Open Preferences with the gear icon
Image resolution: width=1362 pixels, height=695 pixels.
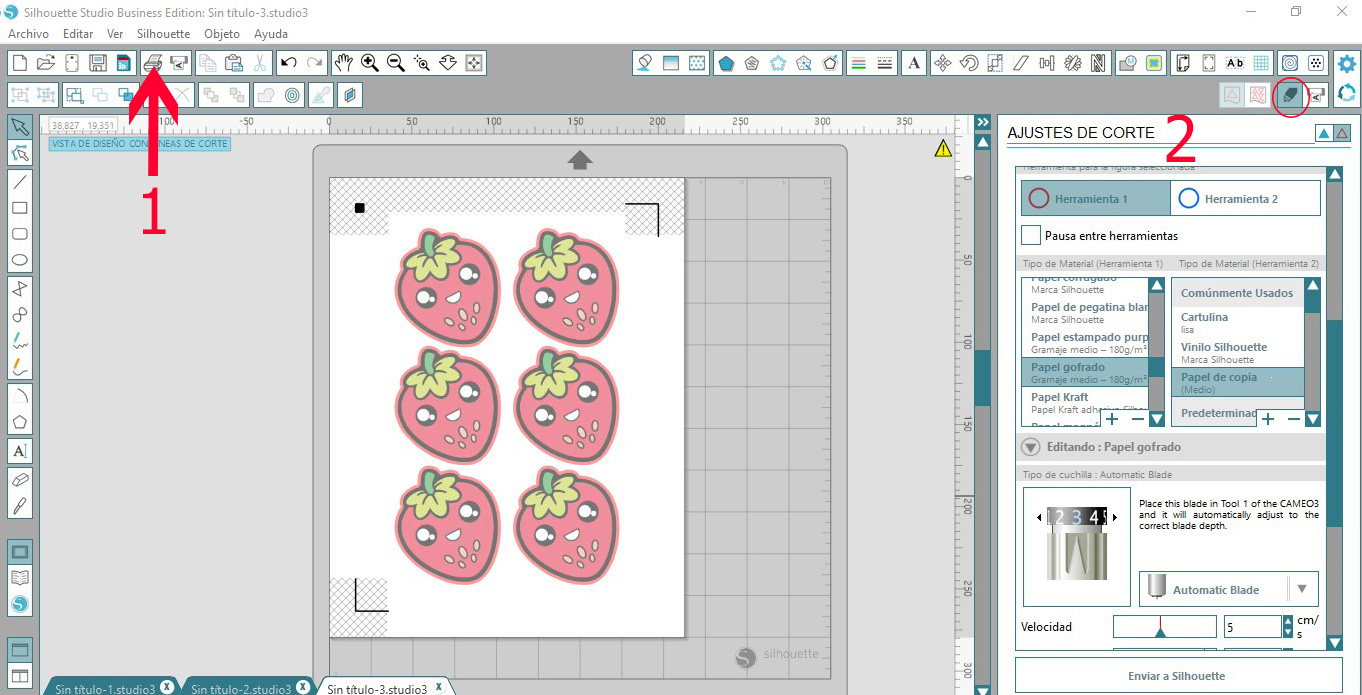[1347, 64]
